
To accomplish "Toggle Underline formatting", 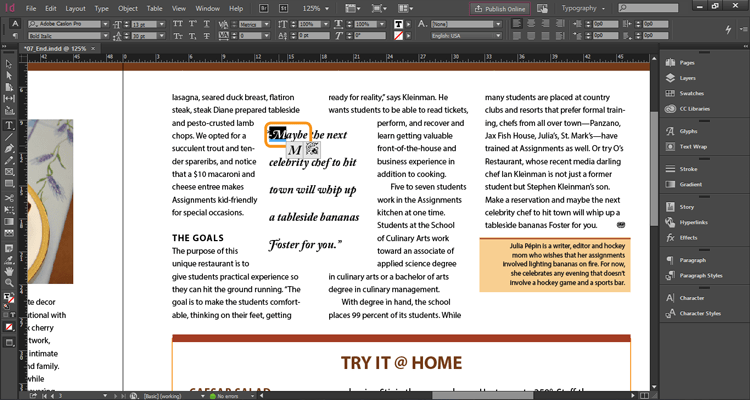I will pos(207,24).
